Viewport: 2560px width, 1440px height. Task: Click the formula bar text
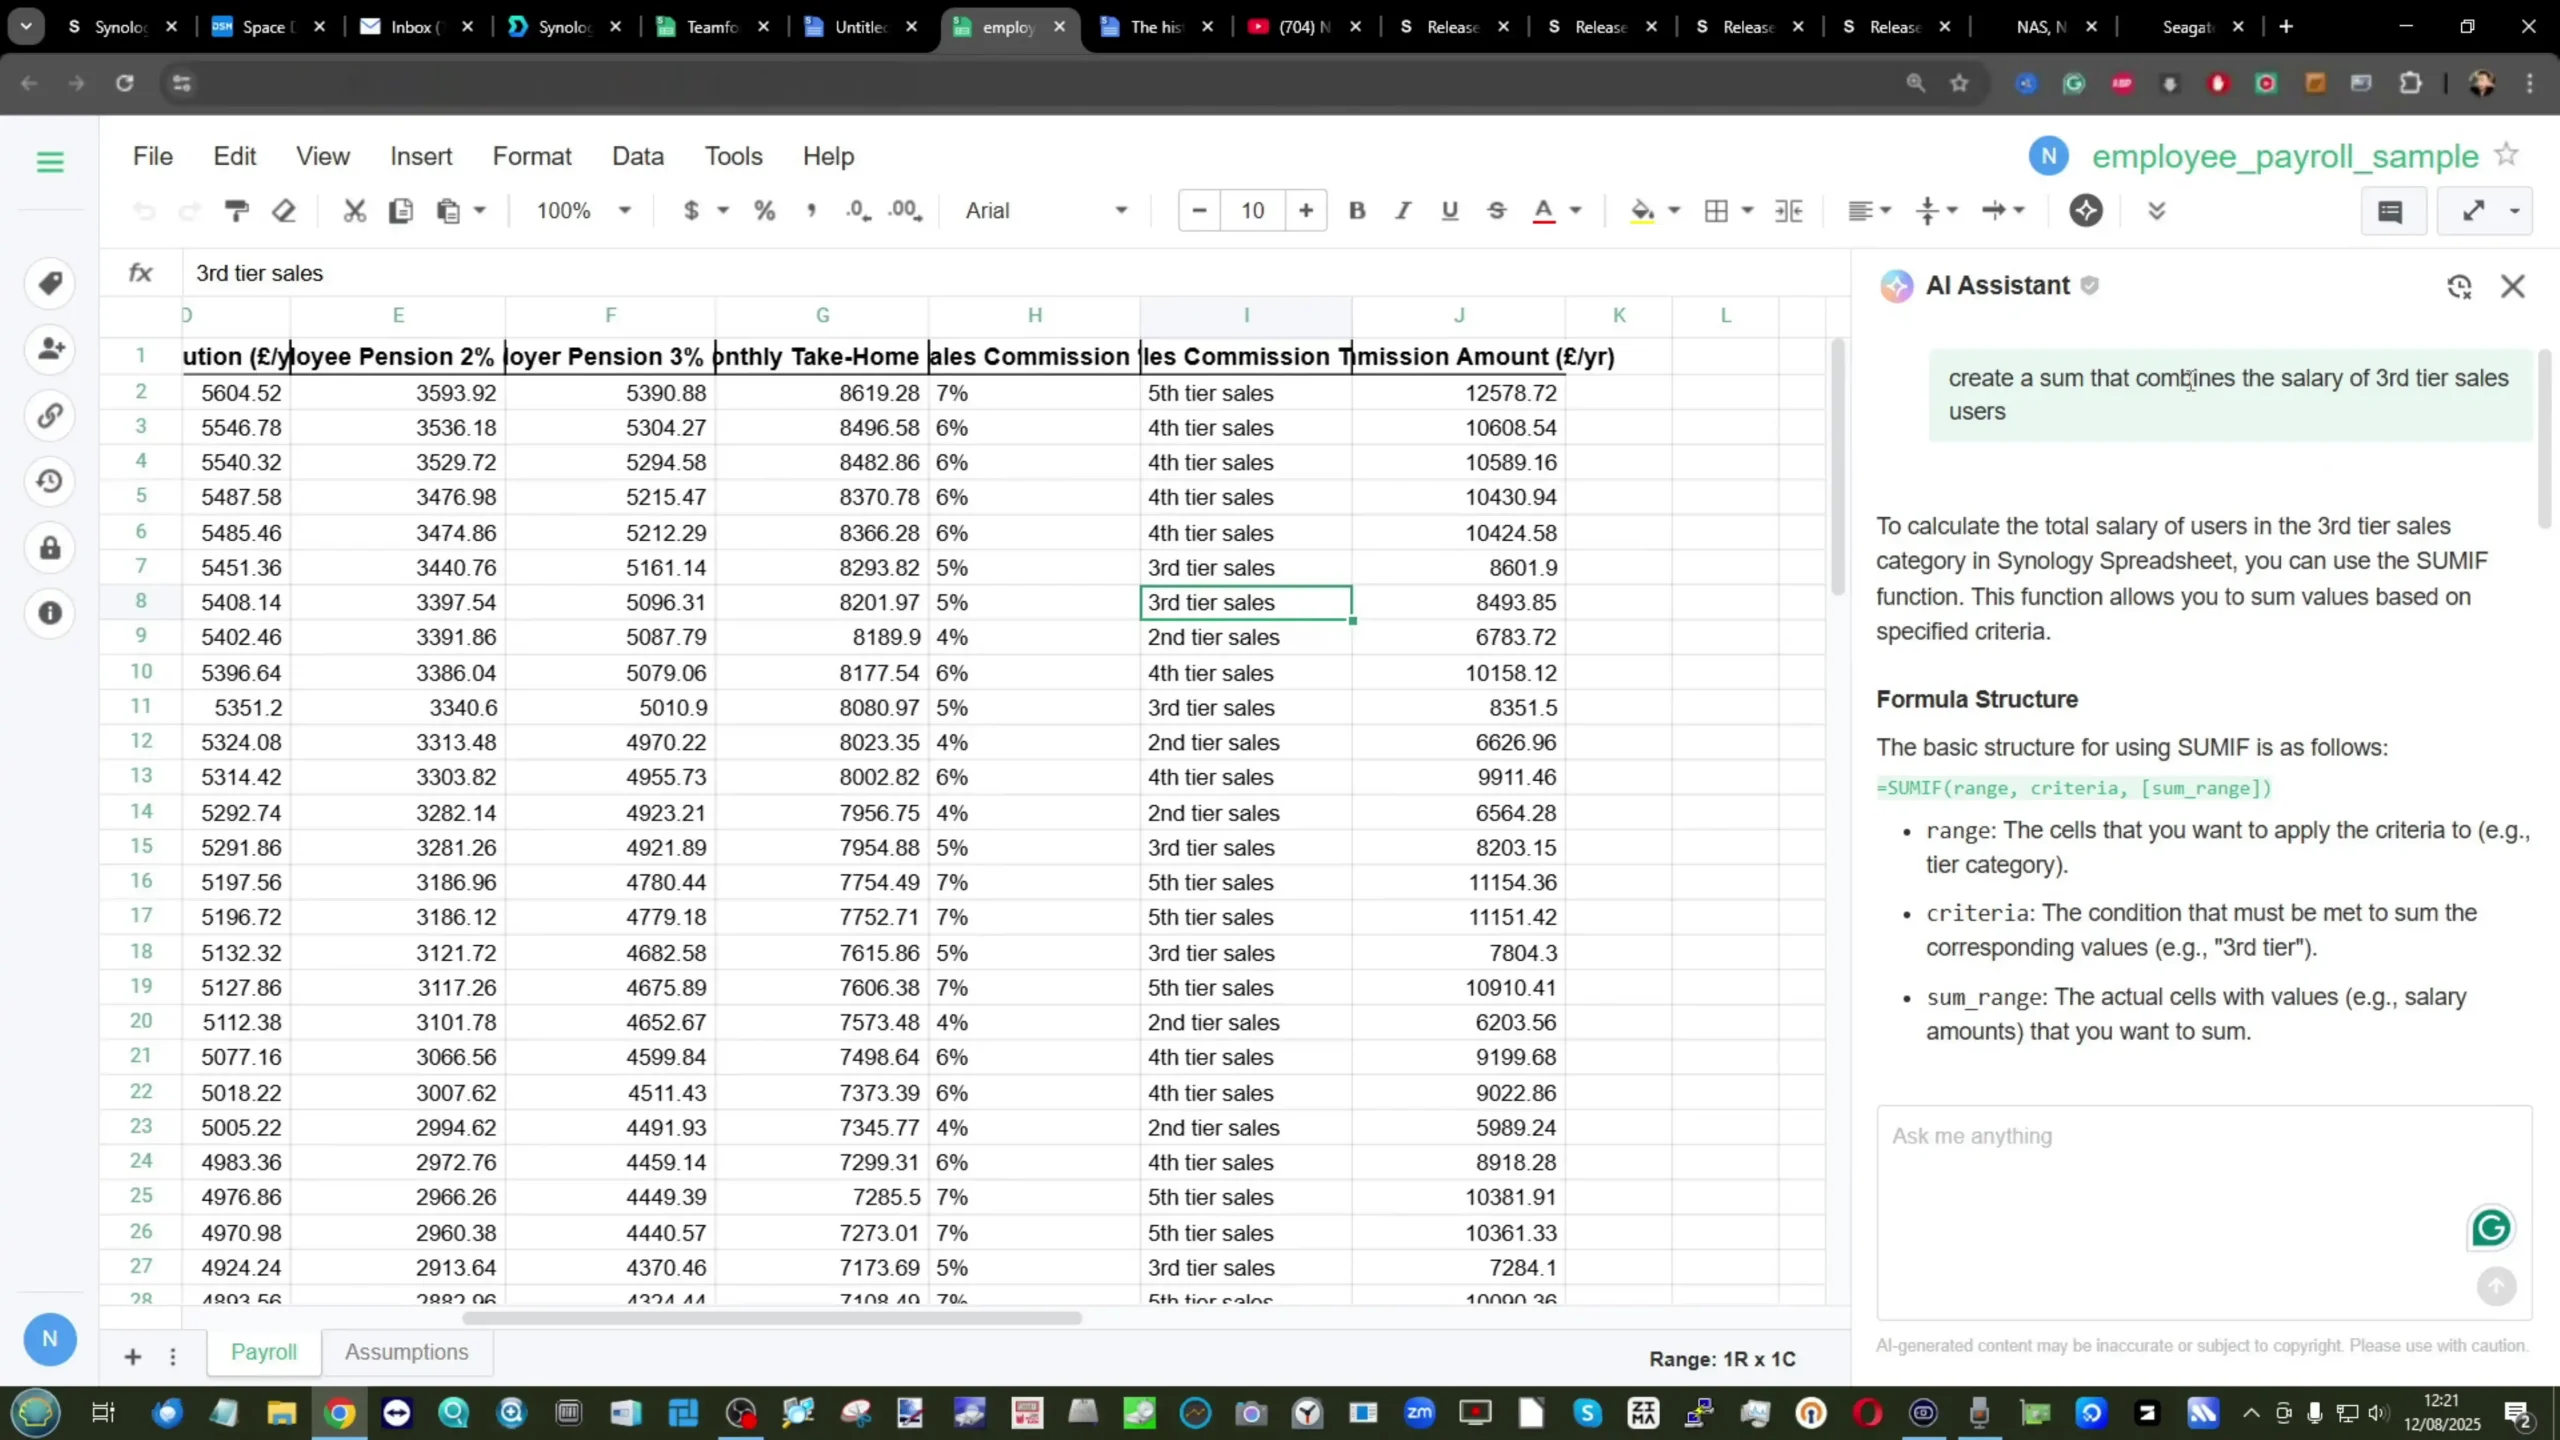[x=259, y=273]
